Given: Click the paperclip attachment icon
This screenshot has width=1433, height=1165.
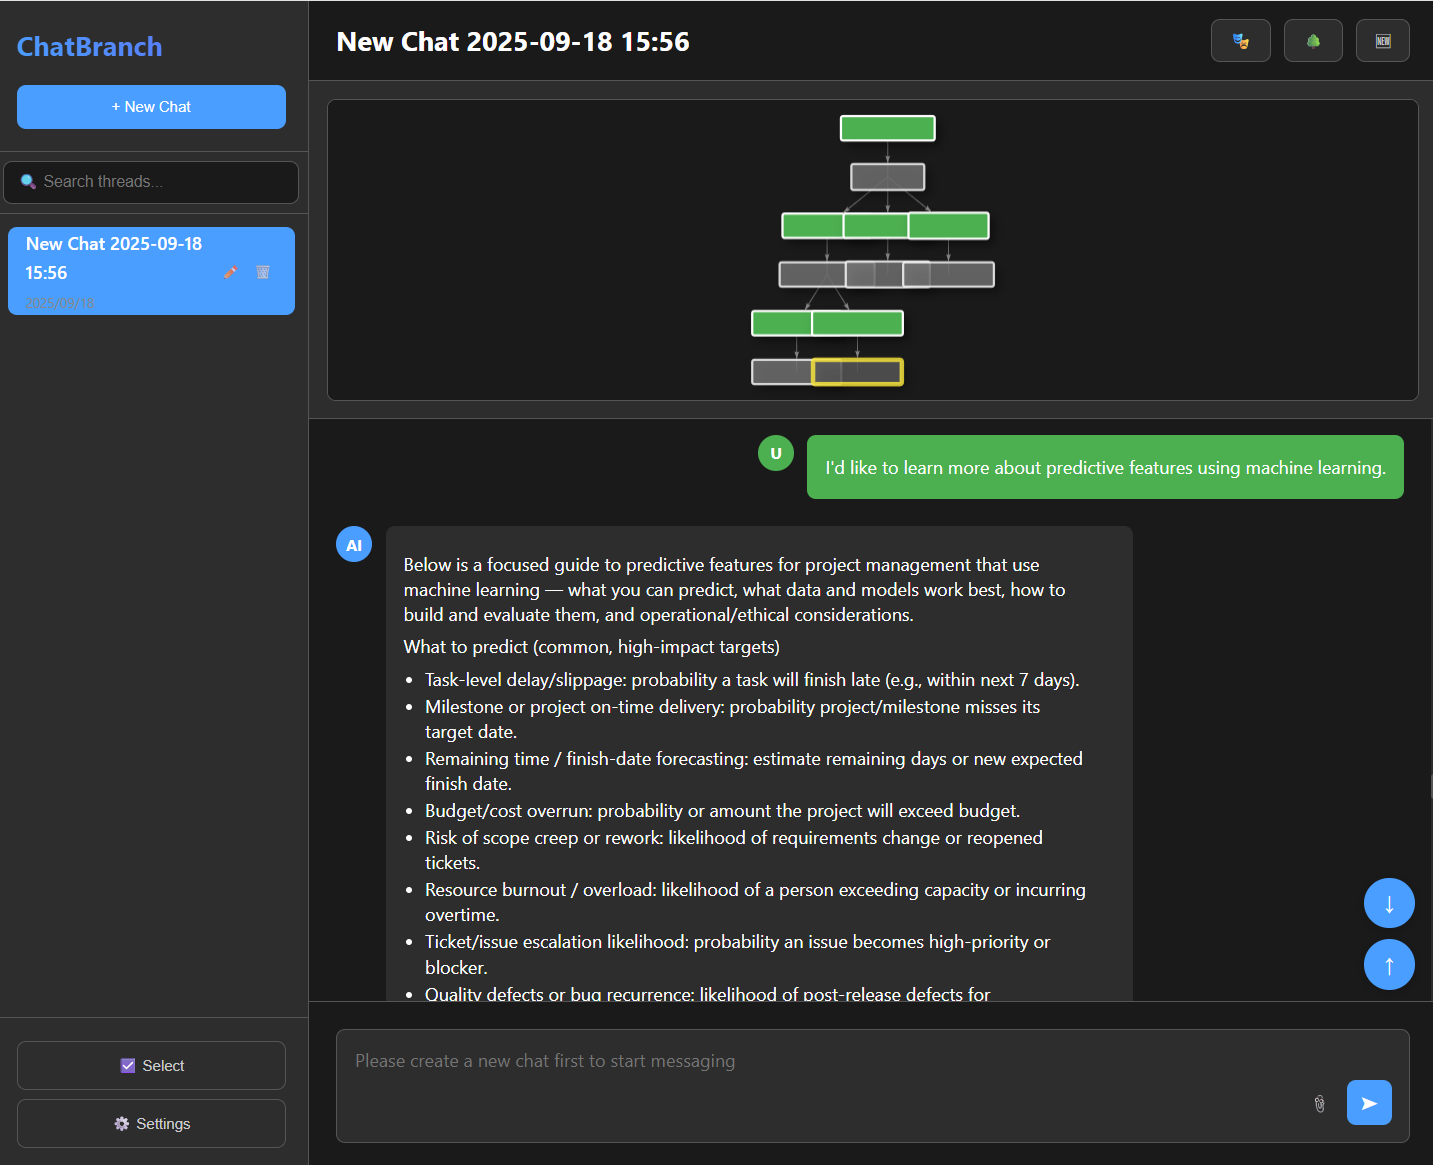Looking at the screenshot, I should point(1319,1103).
